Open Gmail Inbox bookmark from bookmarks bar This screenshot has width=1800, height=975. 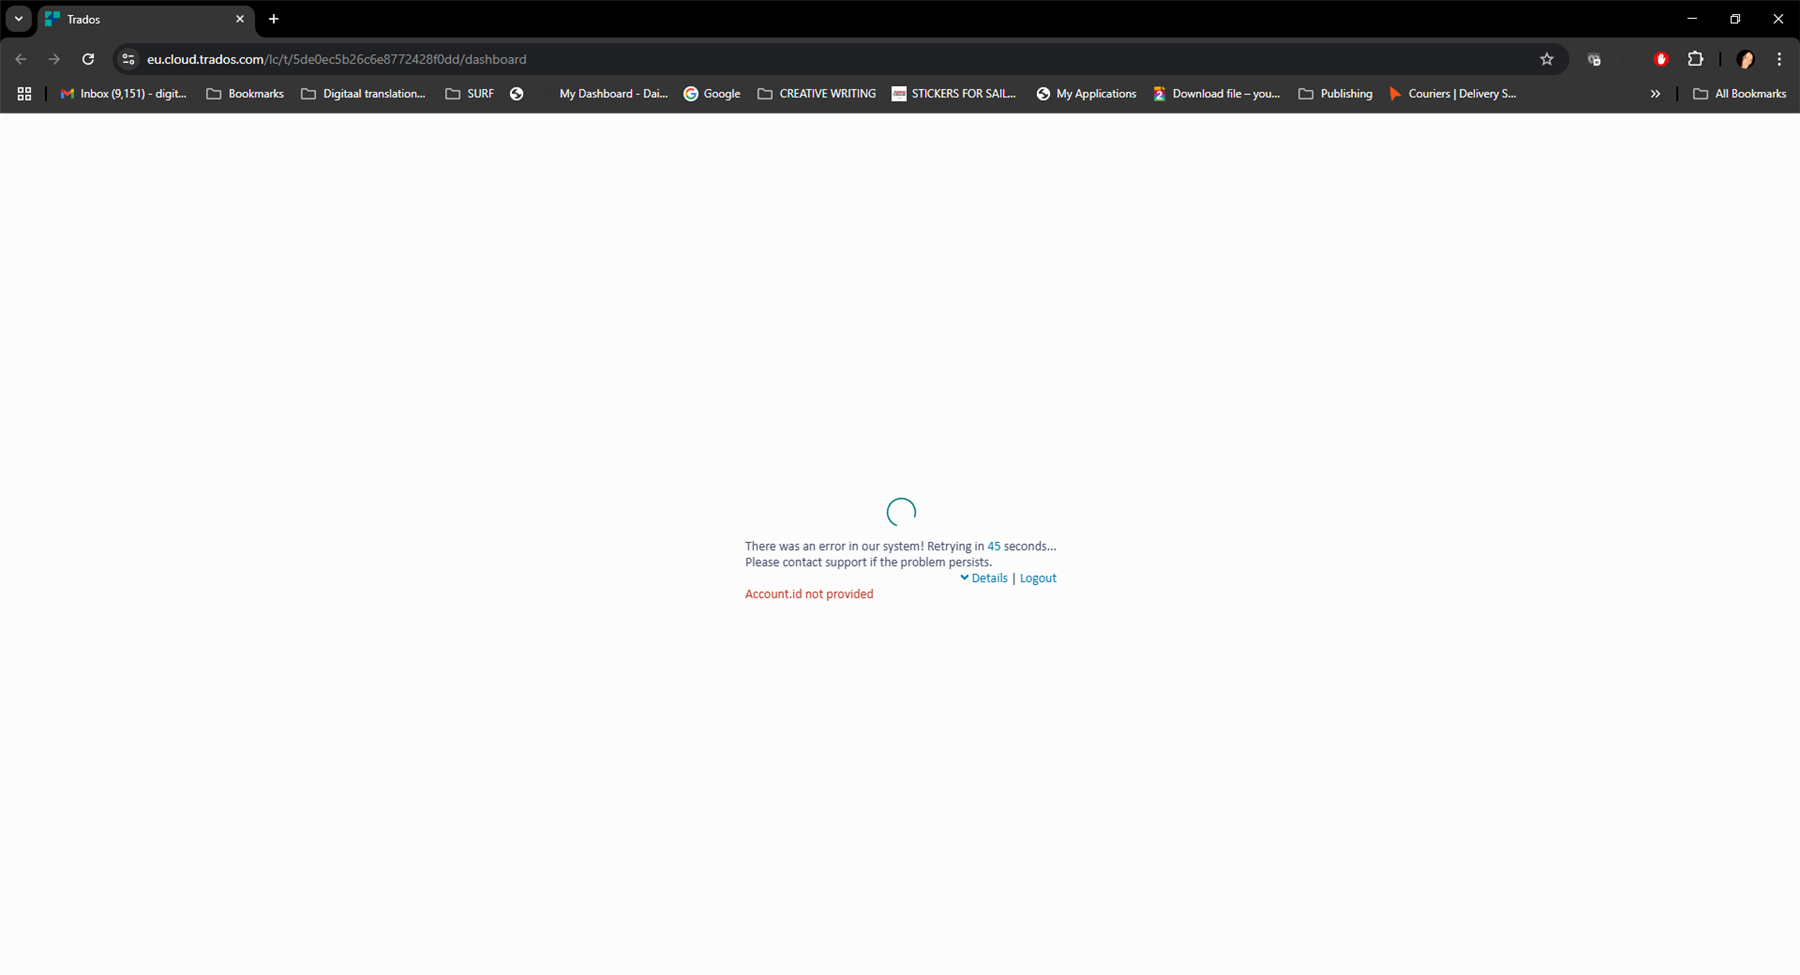click(122, 93)
